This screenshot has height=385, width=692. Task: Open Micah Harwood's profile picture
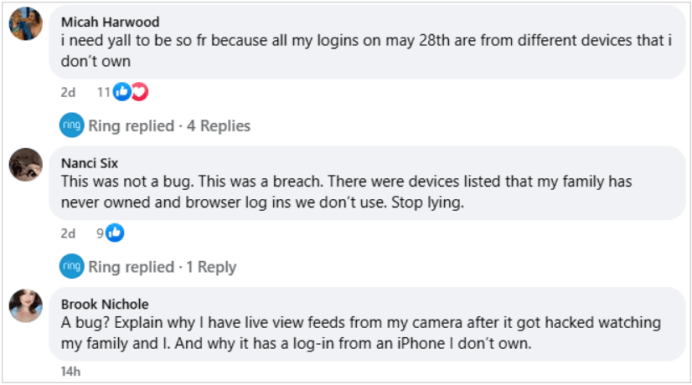26,23
